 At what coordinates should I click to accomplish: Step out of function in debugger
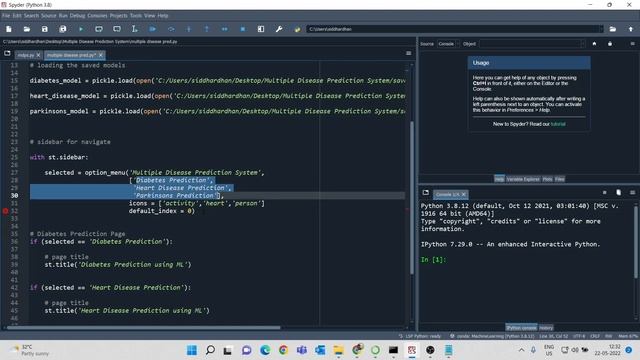207,29
